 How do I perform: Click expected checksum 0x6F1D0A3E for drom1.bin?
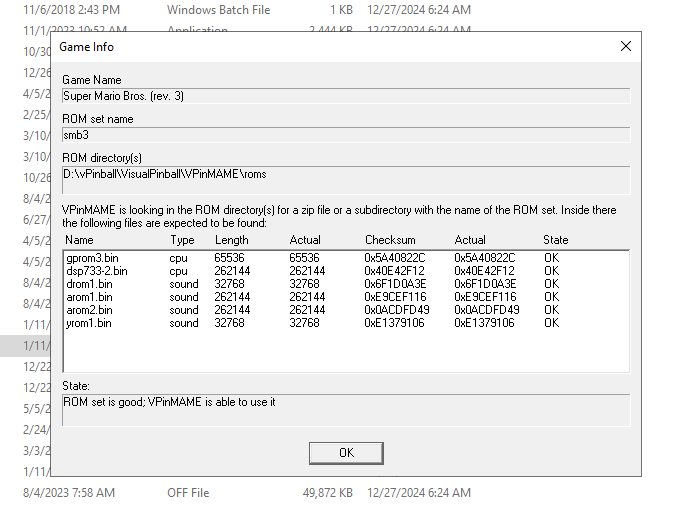tap(395, 284)
